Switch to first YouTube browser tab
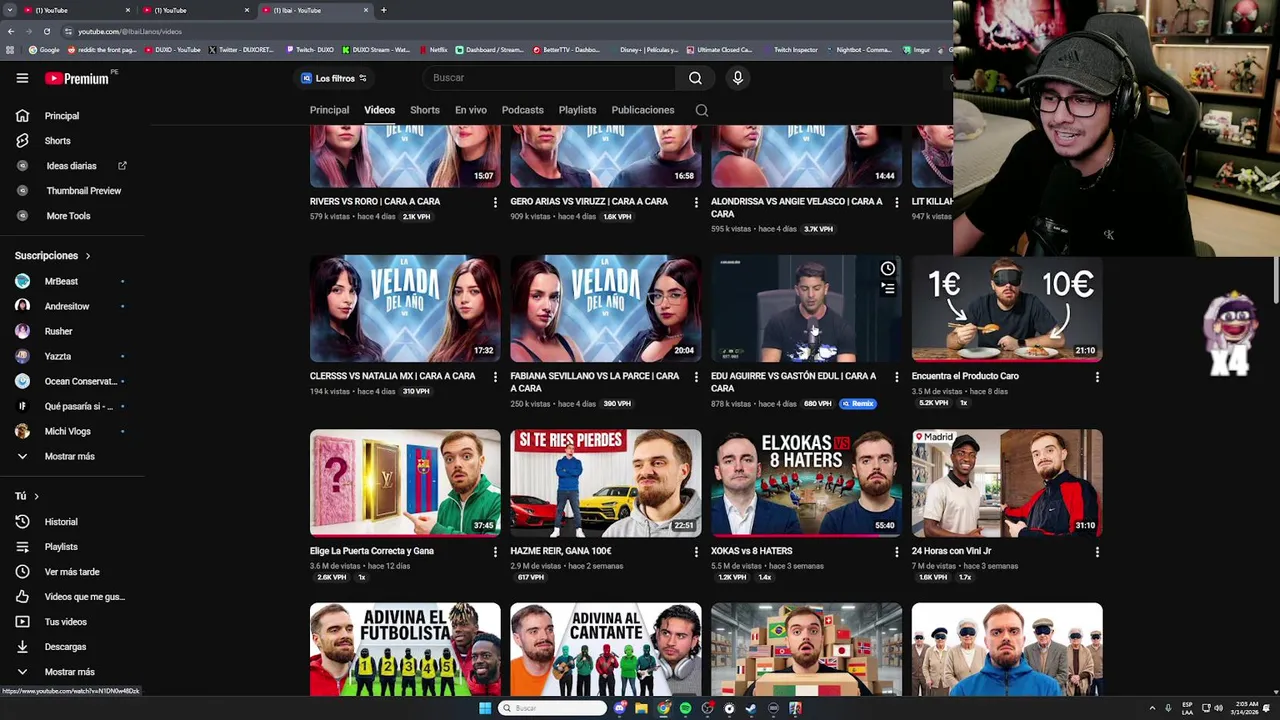The image size is (1280, 720). pyautogui.click(x=76, y=10)
